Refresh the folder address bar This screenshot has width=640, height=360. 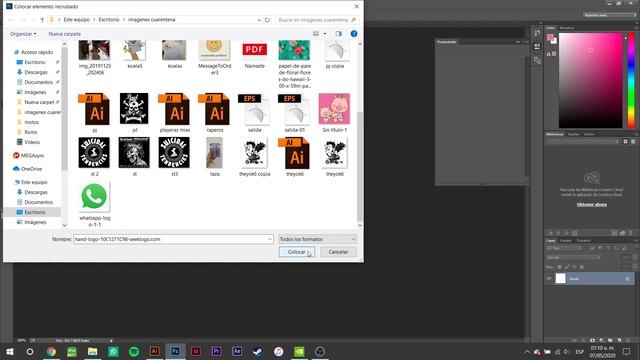[x=267, y=20]
